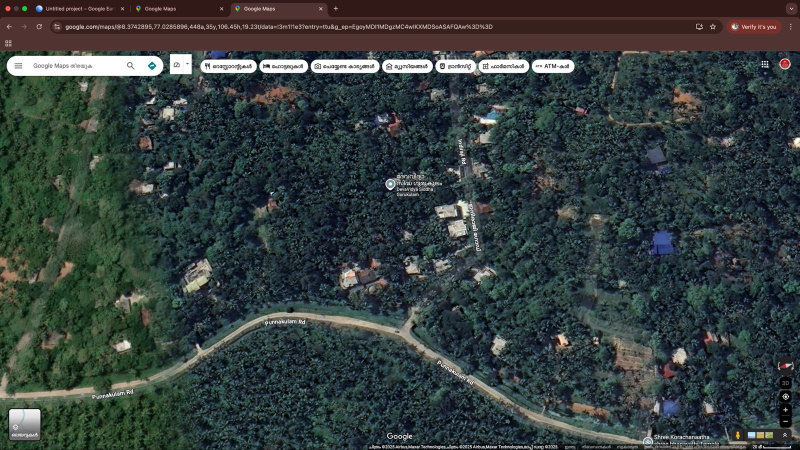Bookmark this page with the star icon

(x=713, y=26)
